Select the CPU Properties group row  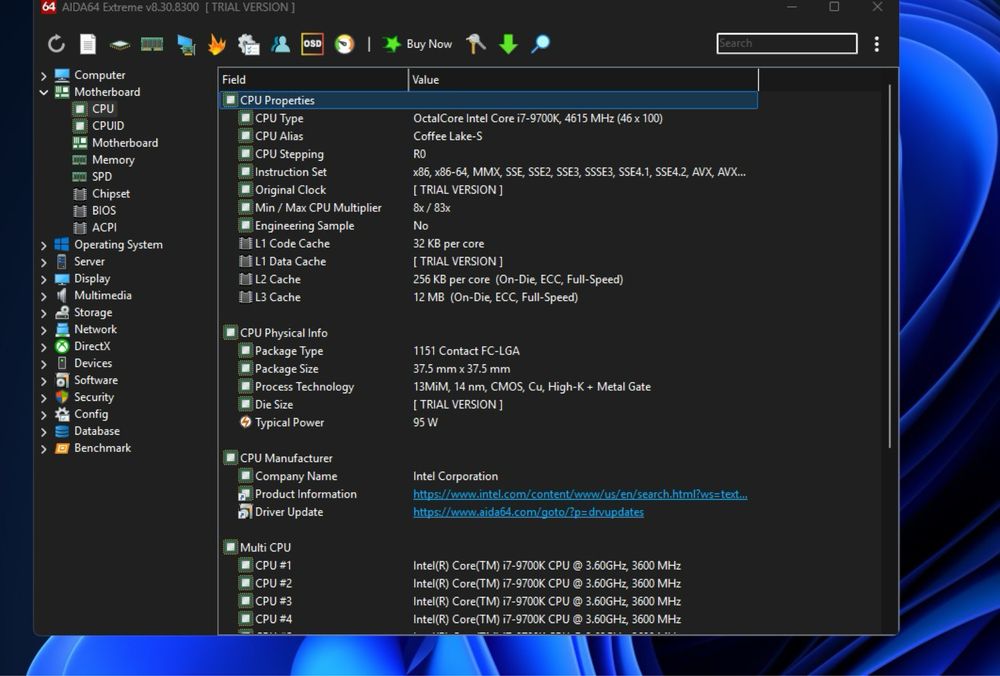(489, 100)
